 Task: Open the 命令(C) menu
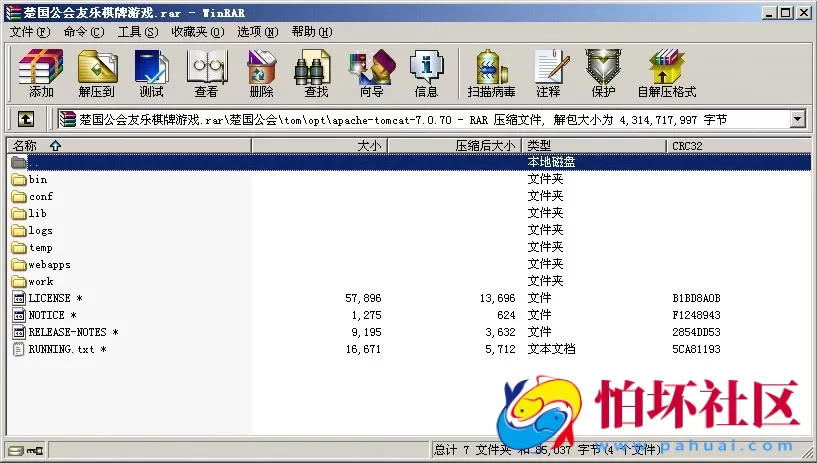click(x=84, y=32)
